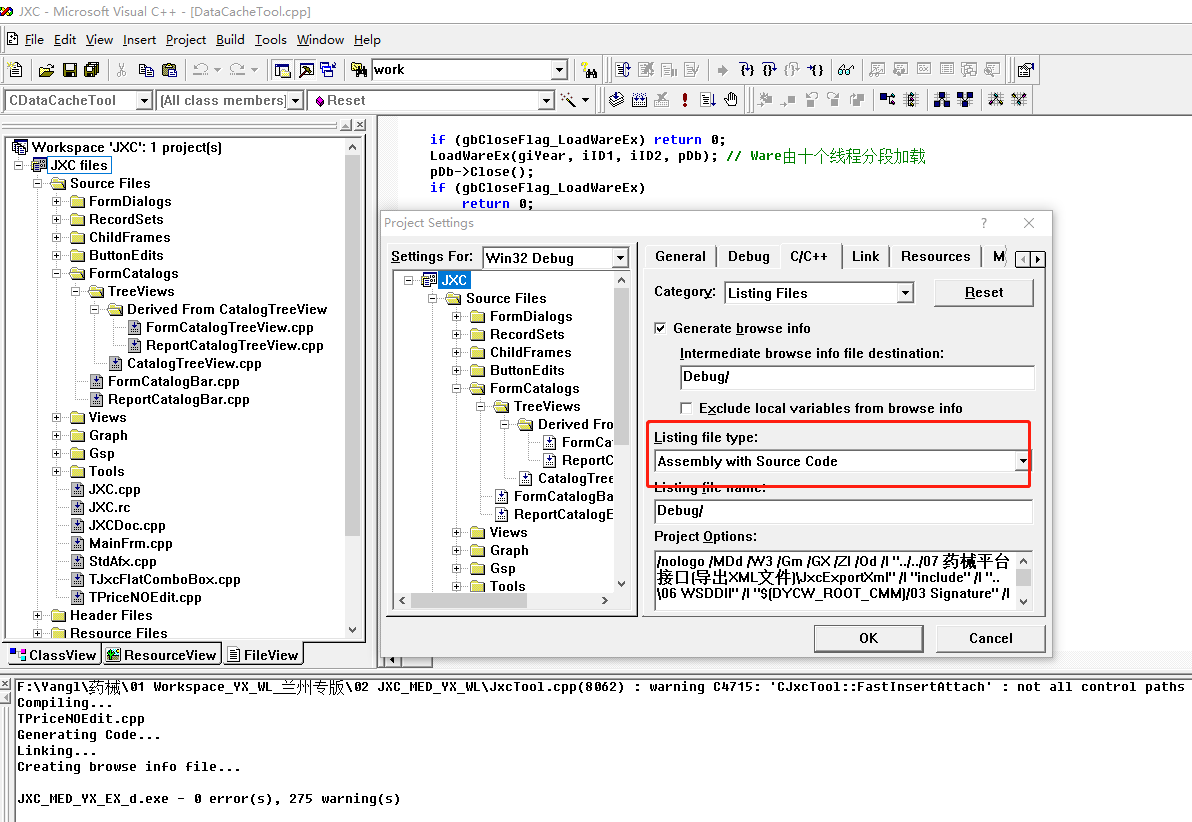Open the Build menu
This screenshot has width=1192, height=822.
point(230,40)
